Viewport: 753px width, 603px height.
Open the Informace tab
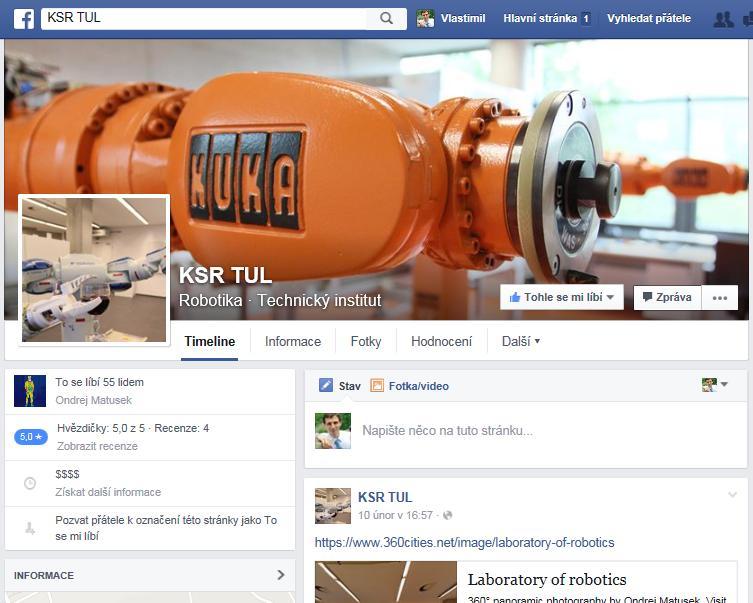coord(293,341)
